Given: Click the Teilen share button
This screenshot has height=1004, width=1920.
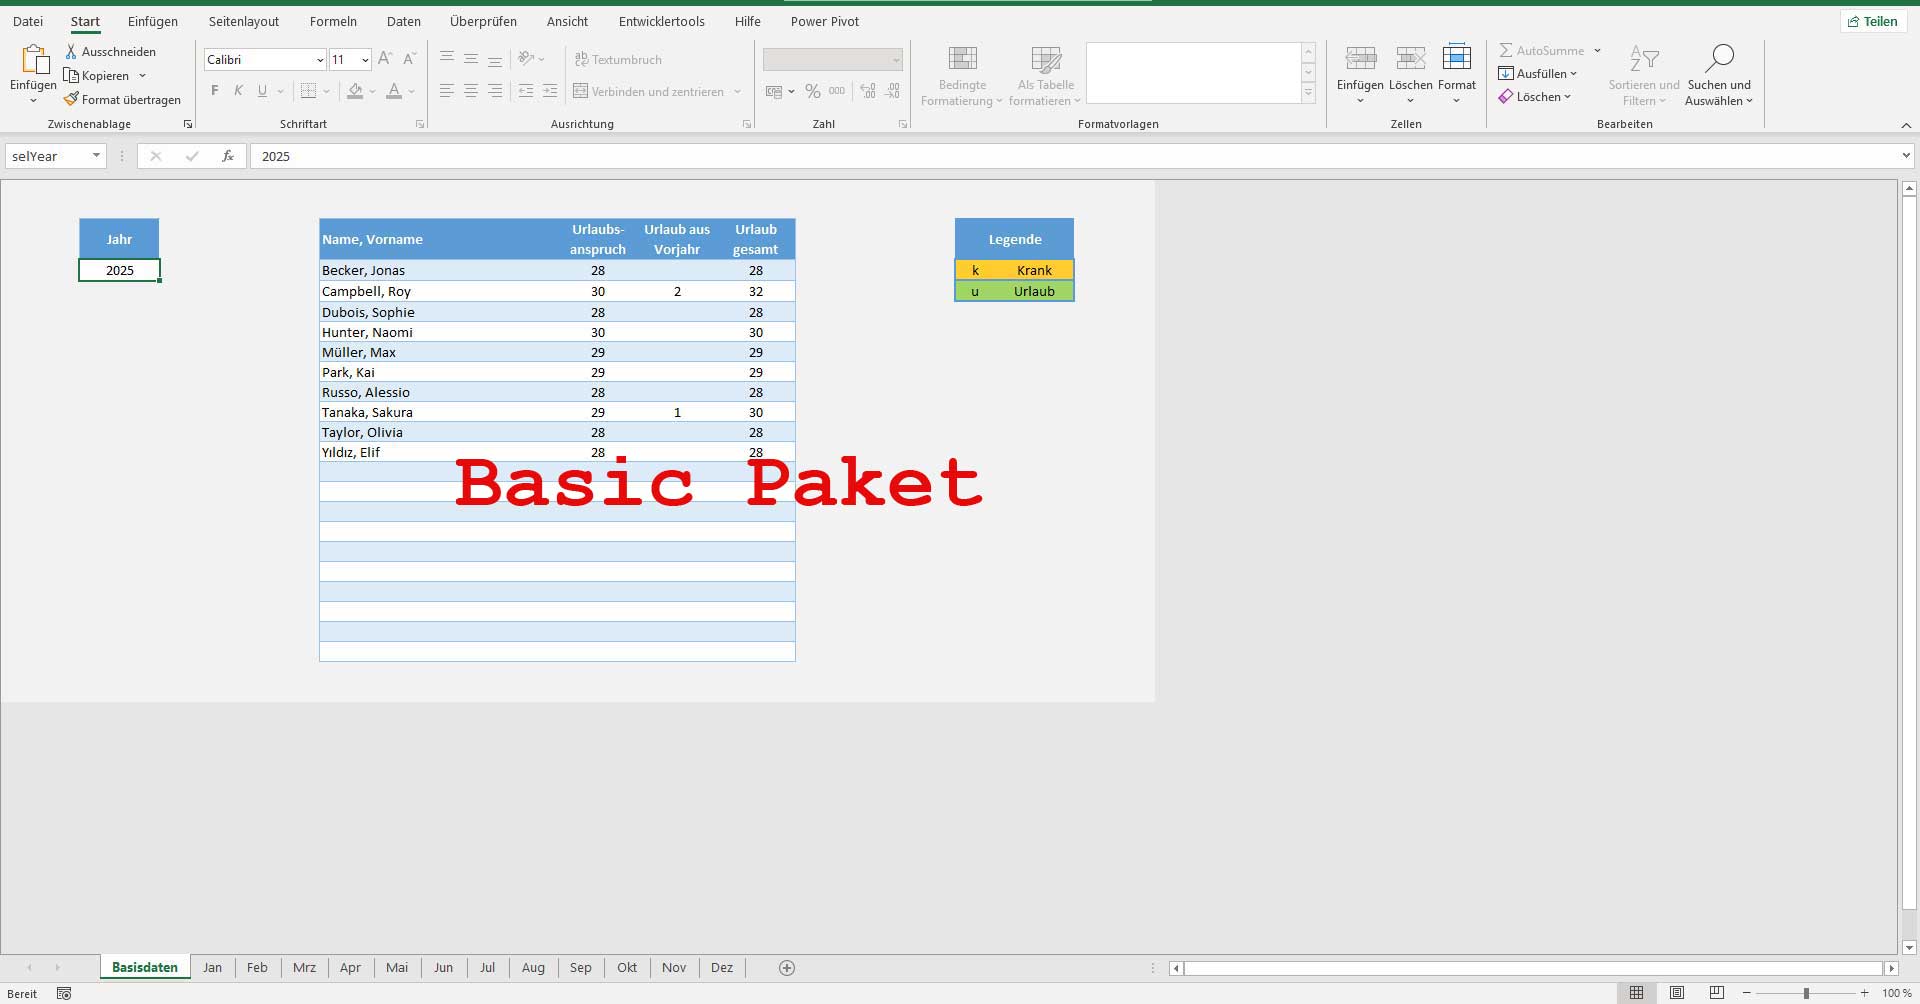Looking at the screenshot, I should point(1872,21).
